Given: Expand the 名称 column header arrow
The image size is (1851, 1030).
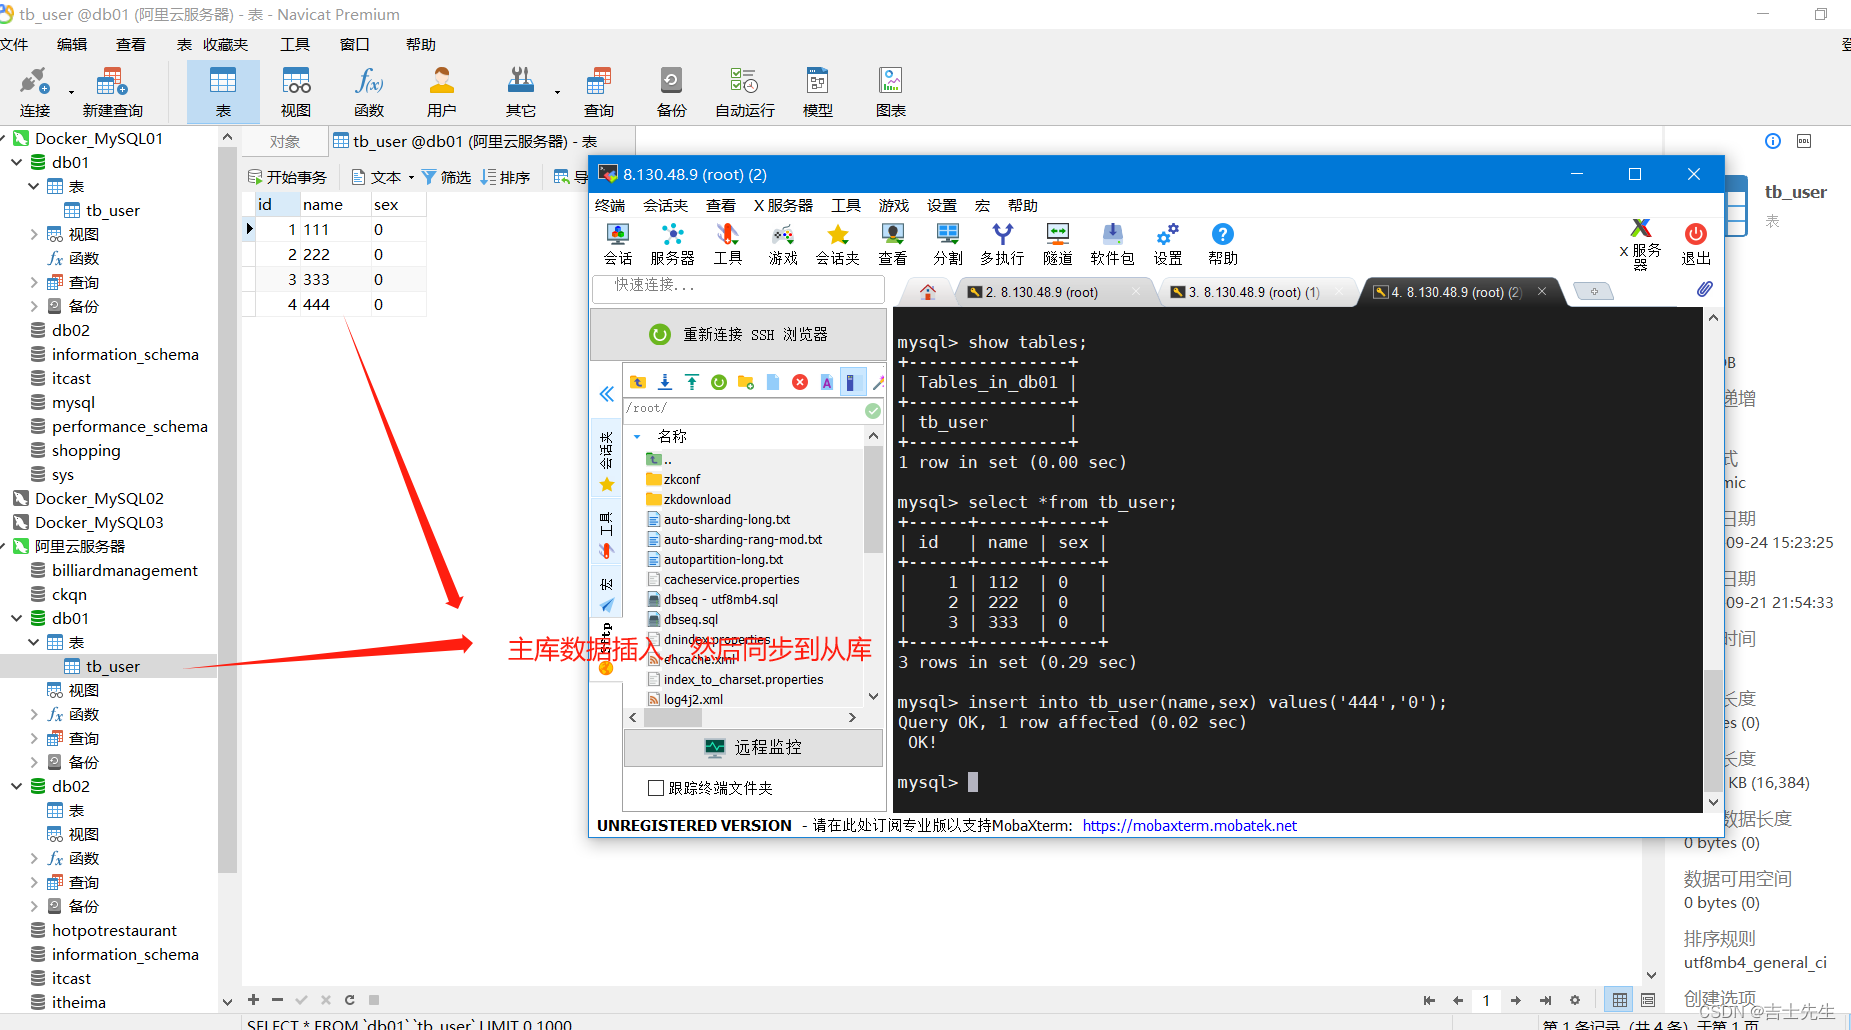Looking at the screenshot, I should point(637,436).
